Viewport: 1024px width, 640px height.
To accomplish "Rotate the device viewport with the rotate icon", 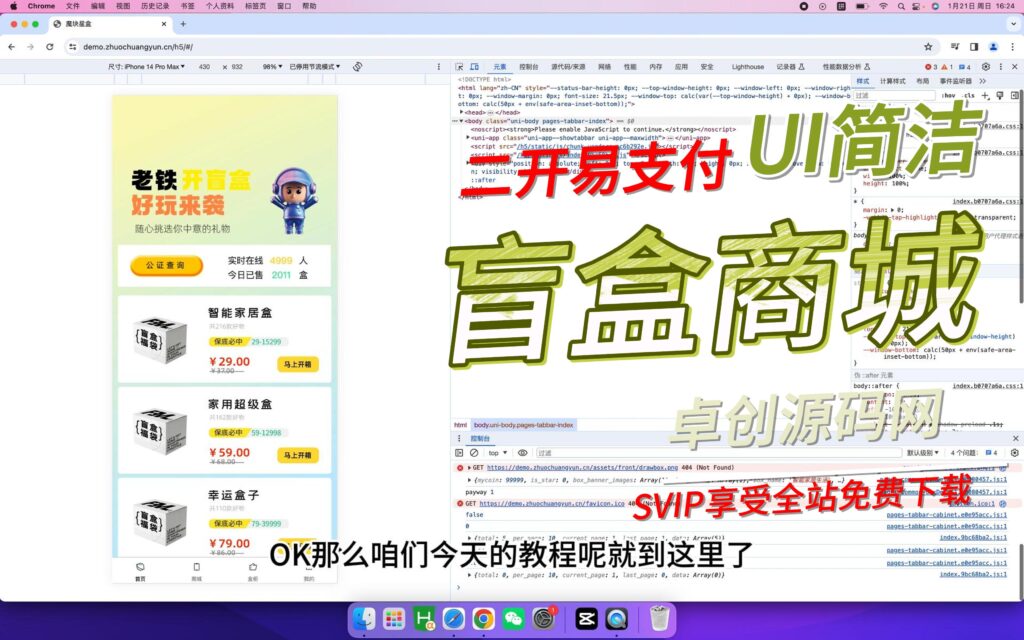I will click(x=358, y=67).
